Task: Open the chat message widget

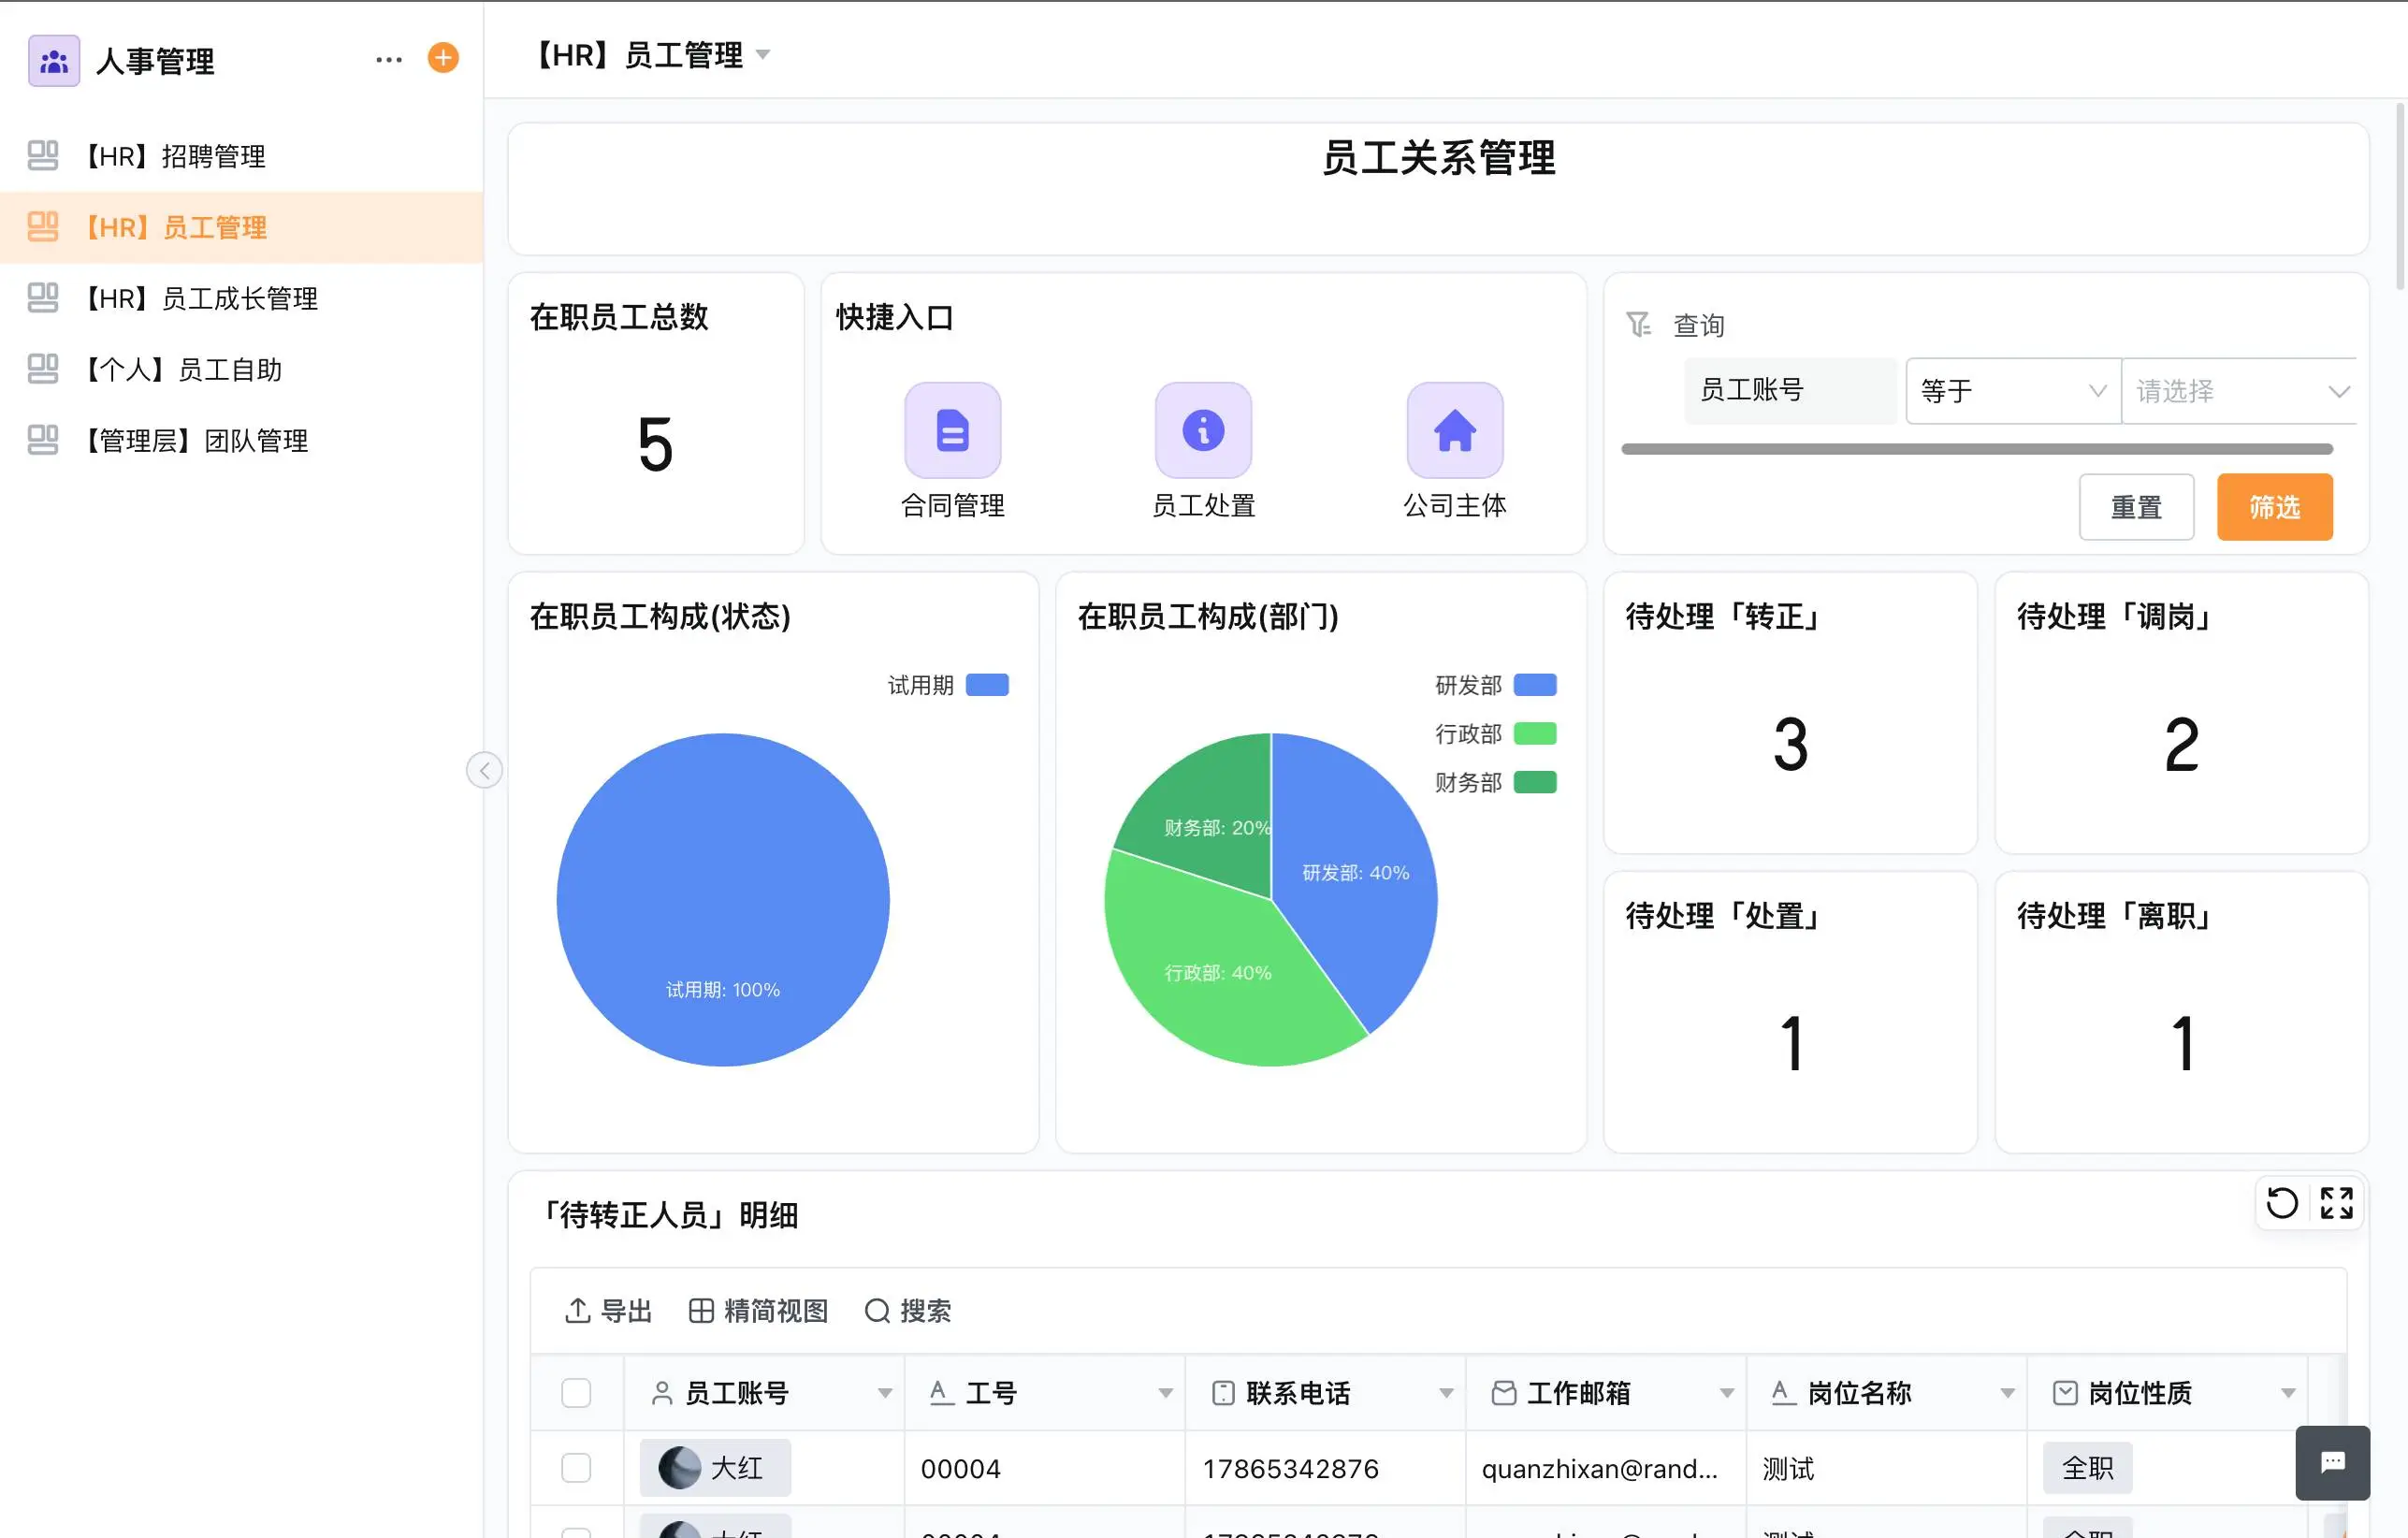Action: pos(2332,1462)
